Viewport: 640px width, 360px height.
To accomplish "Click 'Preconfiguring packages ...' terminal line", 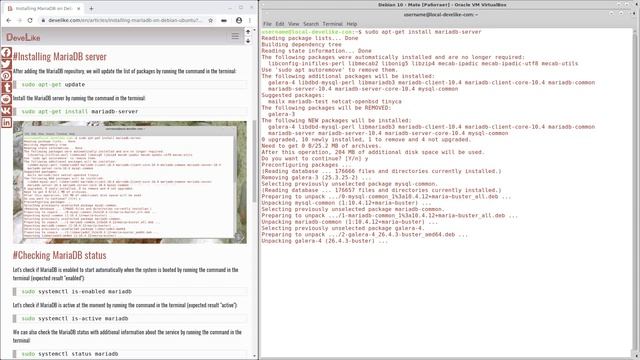I will (x=306, y=165).
